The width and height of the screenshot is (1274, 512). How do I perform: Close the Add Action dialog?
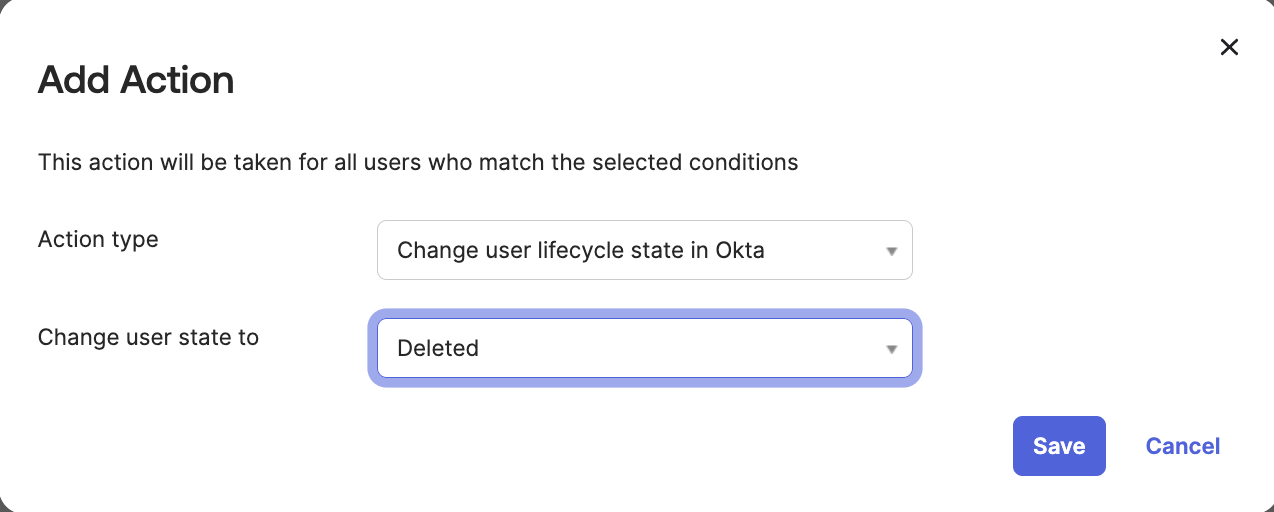tap(1229, 47)
